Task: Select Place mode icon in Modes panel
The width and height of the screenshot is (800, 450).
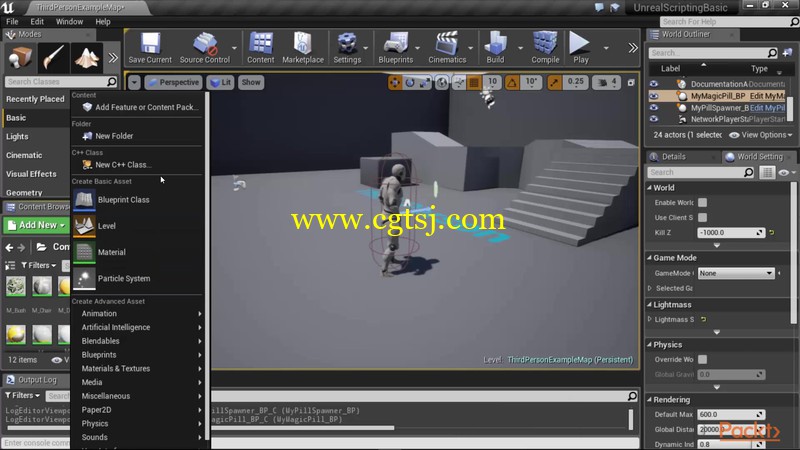Action: [x=20, y=58]
